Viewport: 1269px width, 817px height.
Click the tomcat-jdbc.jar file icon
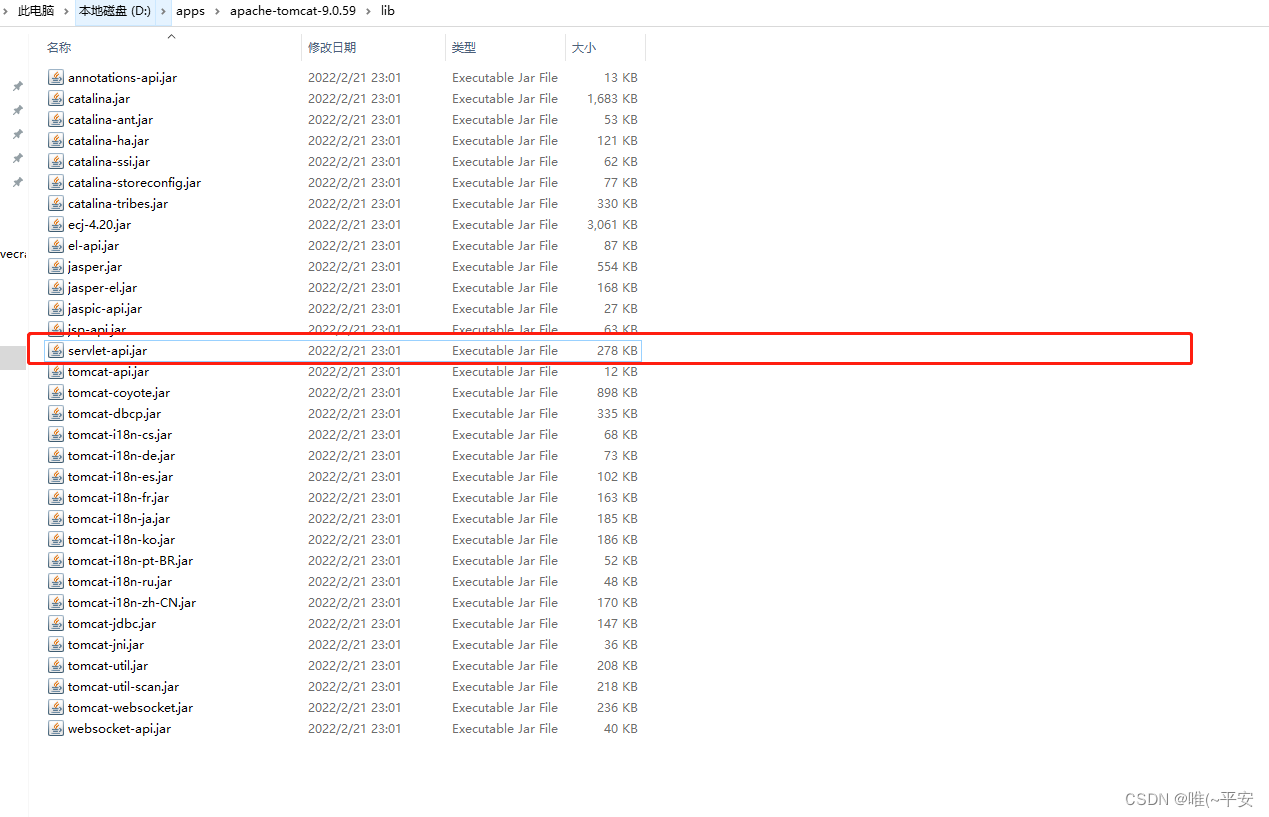click(56, 624)
